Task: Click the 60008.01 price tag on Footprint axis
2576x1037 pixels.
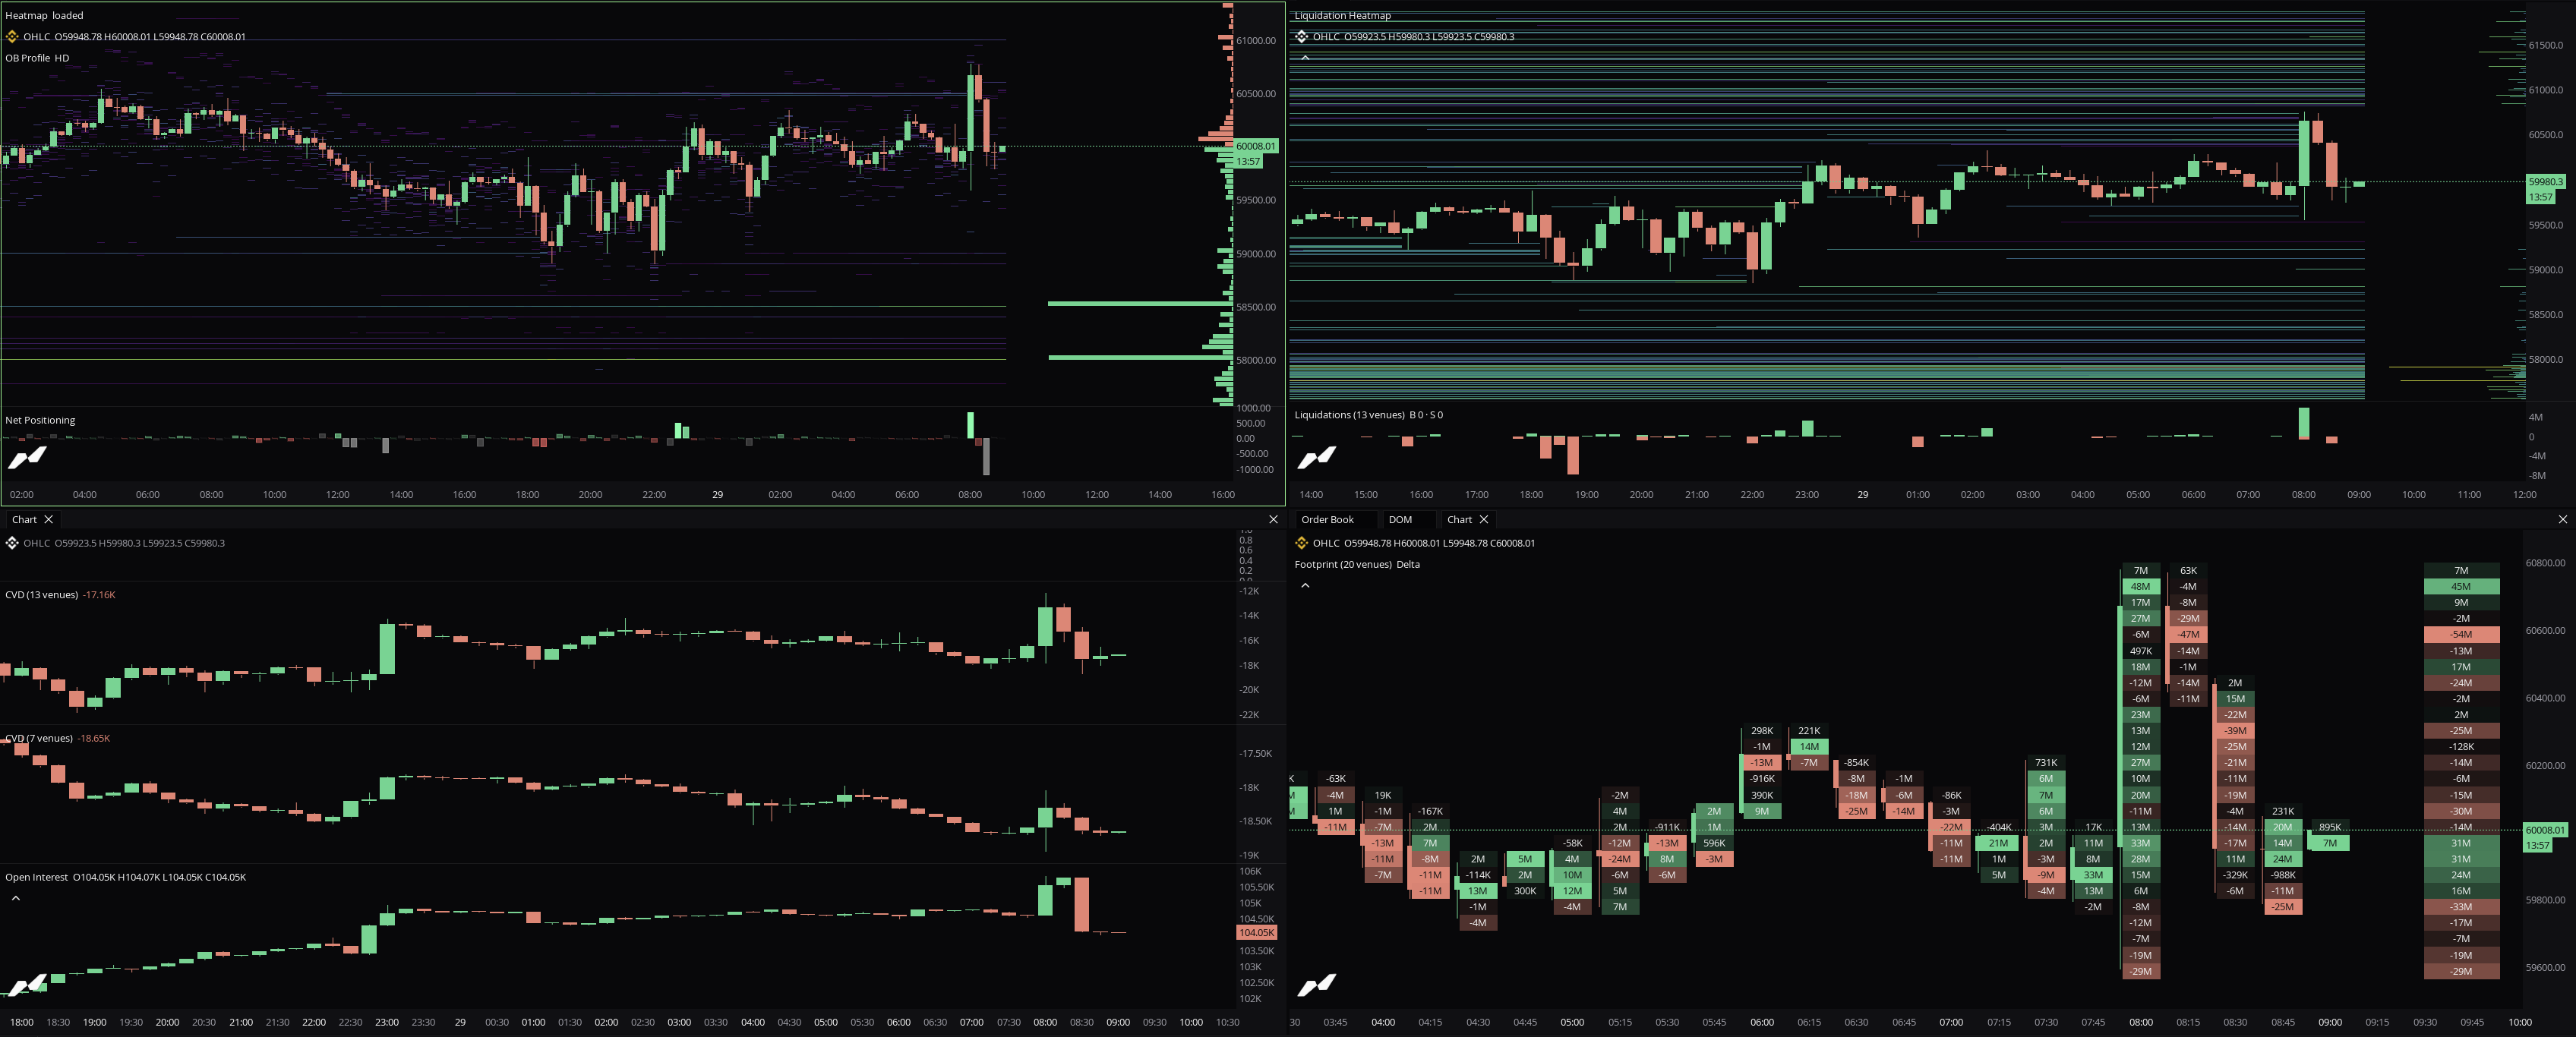Action: (x=2545, y=830)
